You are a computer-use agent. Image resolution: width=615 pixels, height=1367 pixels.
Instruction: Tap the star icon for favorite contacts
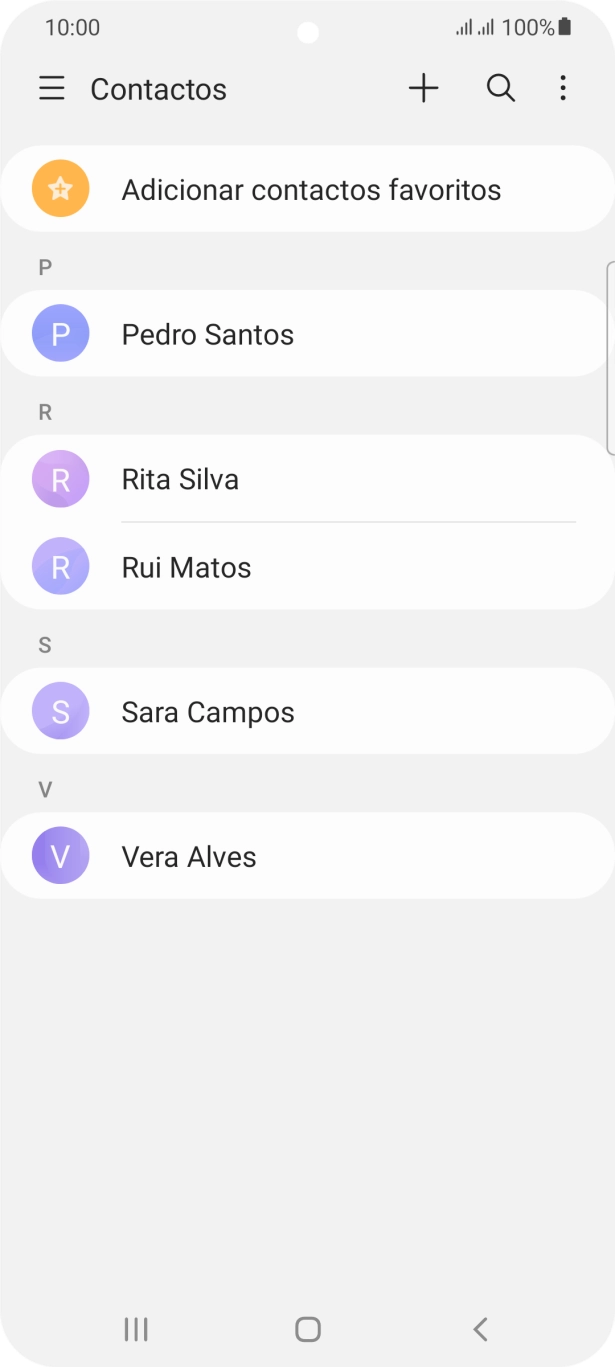[x=60, y=188]
